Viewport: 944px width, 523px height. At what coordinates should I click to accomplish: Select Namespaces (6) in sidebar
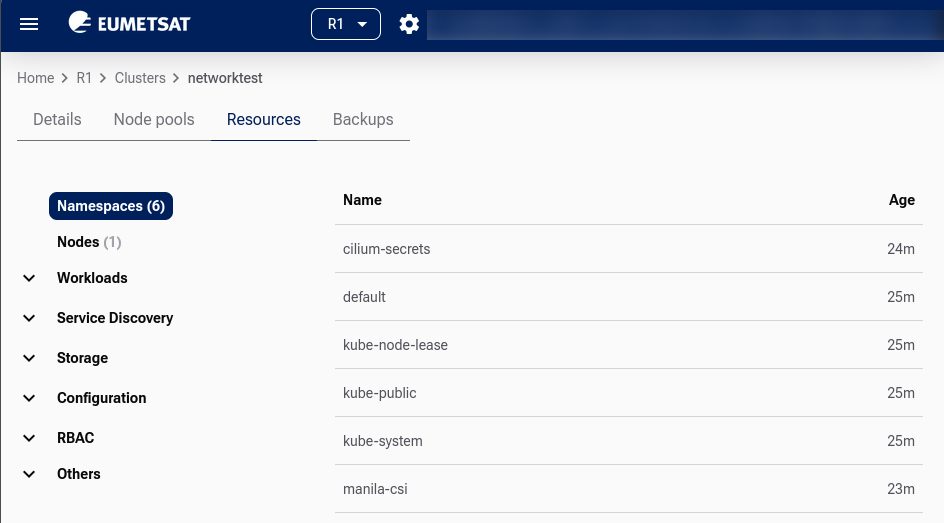point(111,206)
